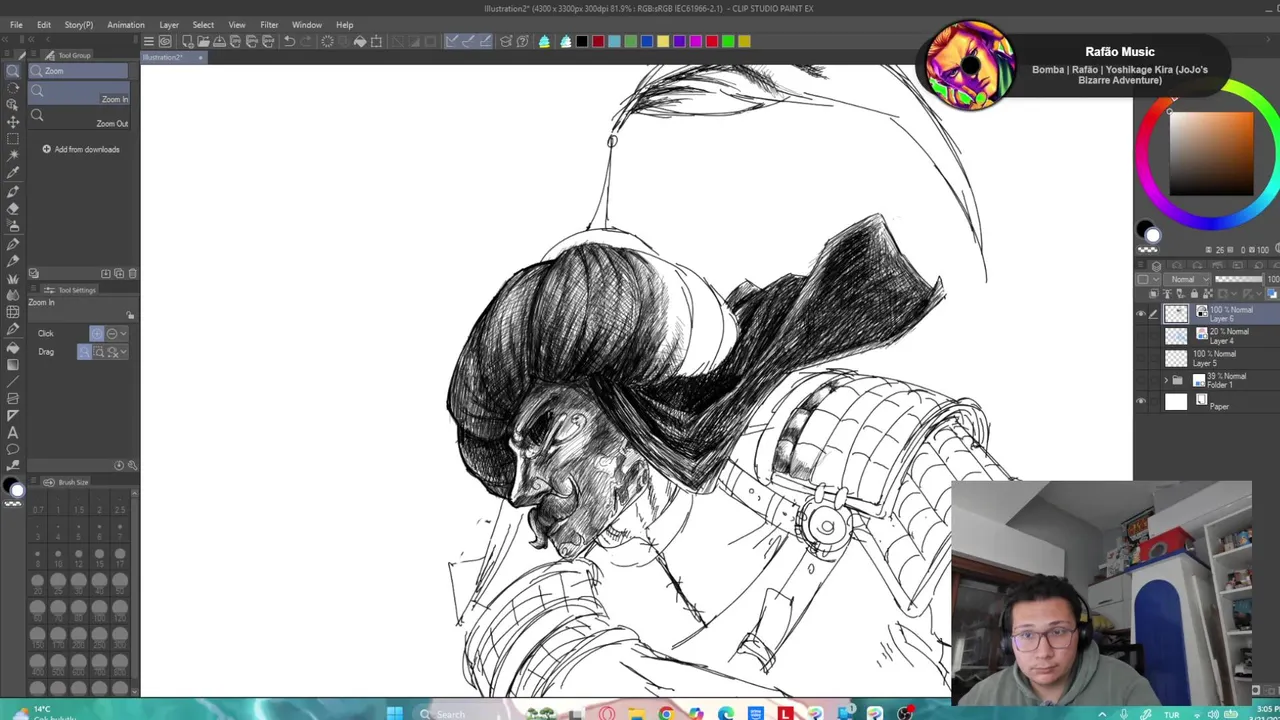Open the command bar hamburger menu

(148, 41)
